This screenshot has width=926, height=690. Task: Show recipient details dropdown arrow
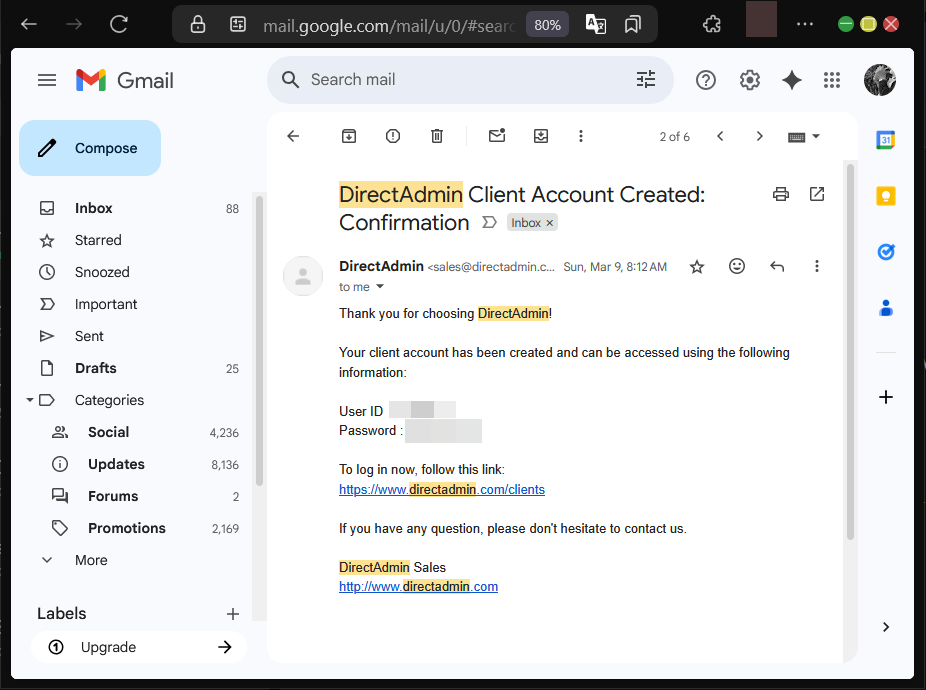click(x=380, y=287)
